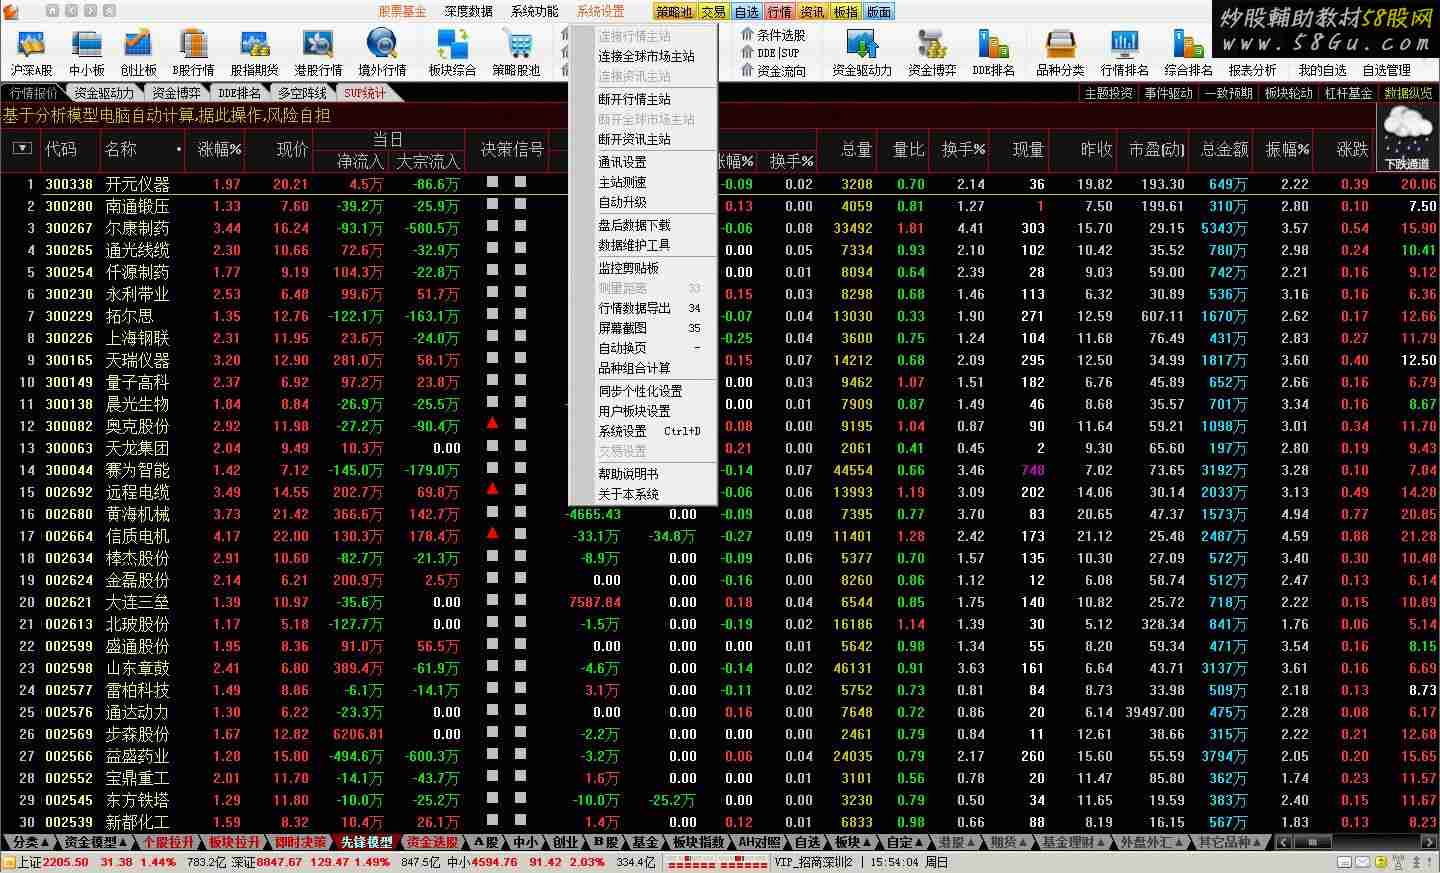This screenshot has height=873, width=1440.
Task: Toggle the 资讯 mode button
Action: [812, 12]
